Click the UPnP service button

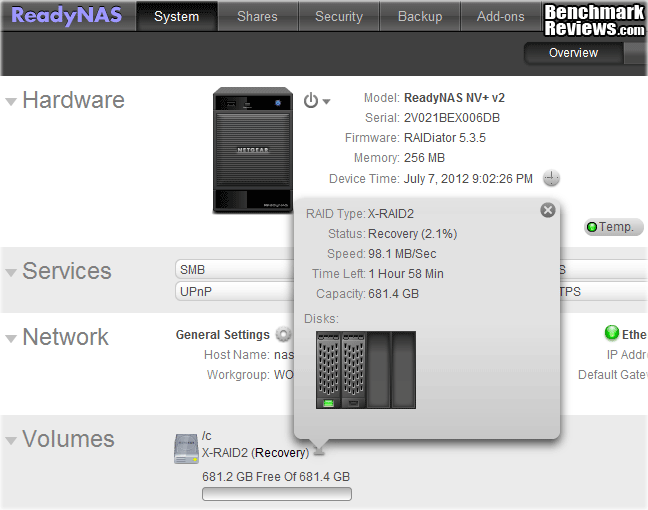pyautogui.click(x=234, y=291)
